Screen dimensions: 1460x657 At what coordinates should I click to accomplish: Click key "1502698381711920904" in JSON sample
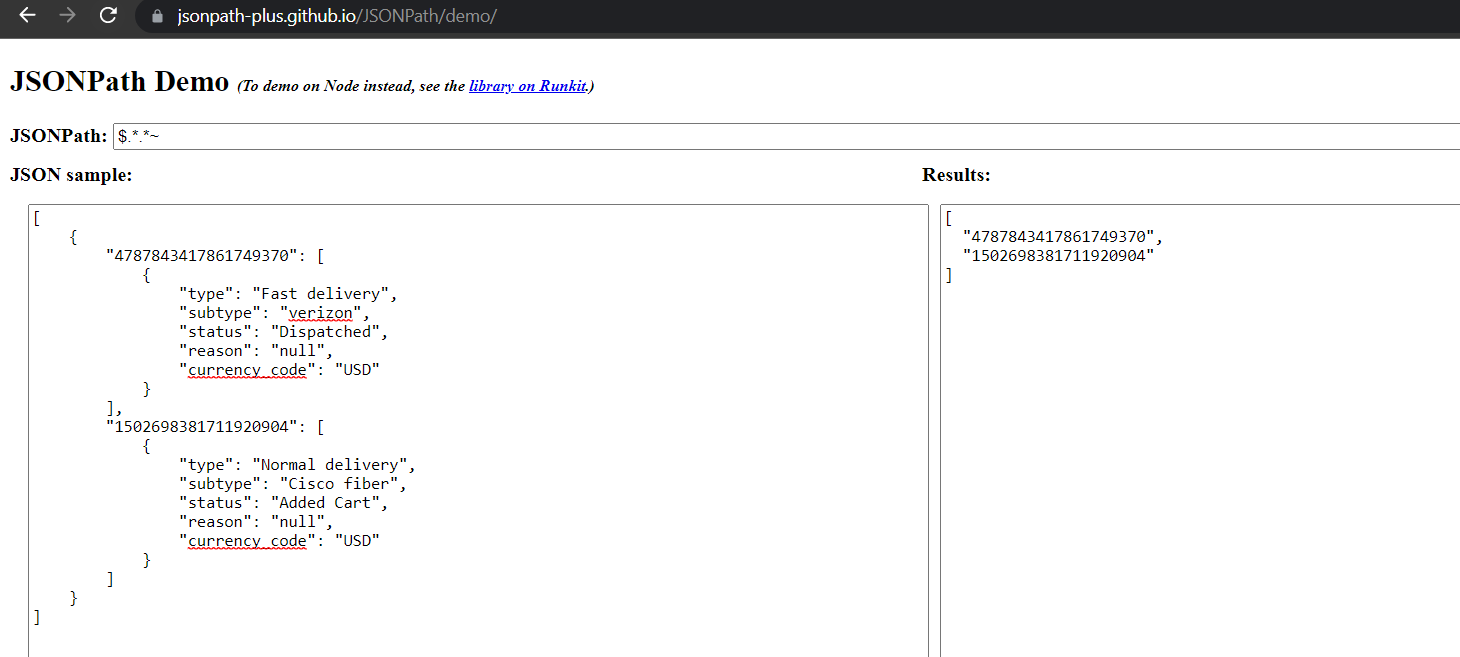coord(203,427)
